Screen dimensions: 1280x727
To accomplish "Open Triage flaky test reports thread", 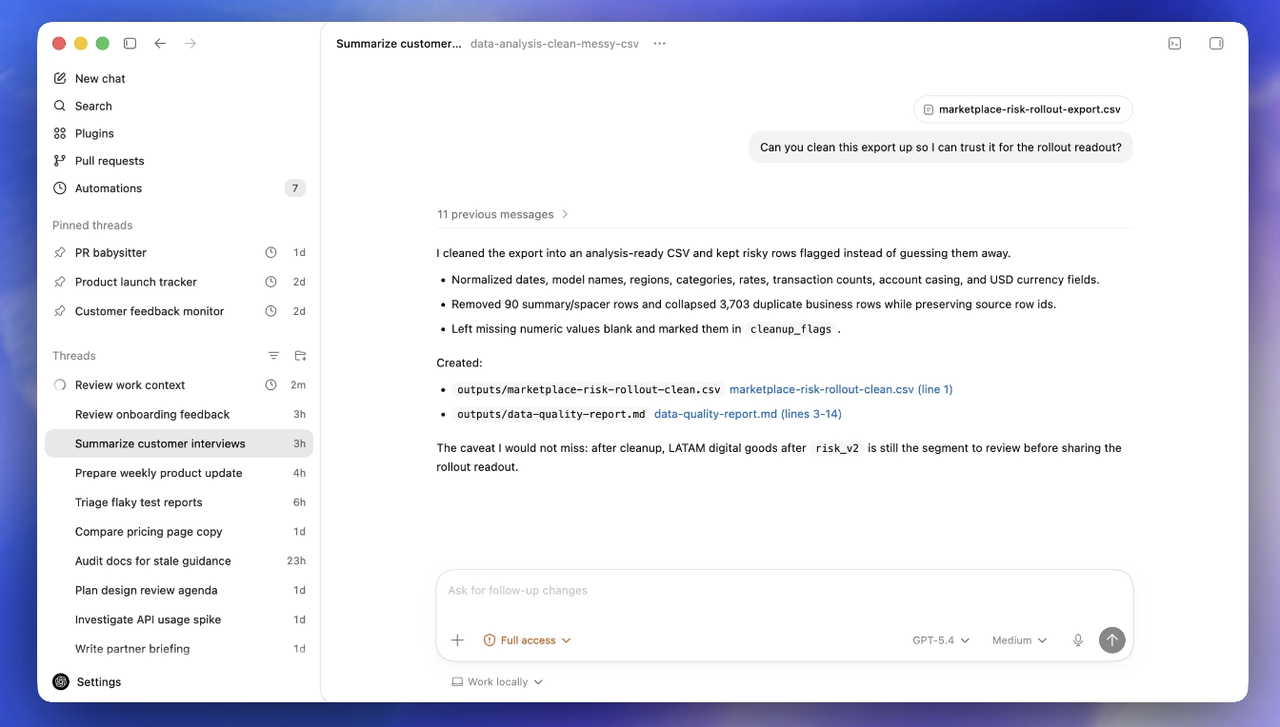I will [179, 502].
